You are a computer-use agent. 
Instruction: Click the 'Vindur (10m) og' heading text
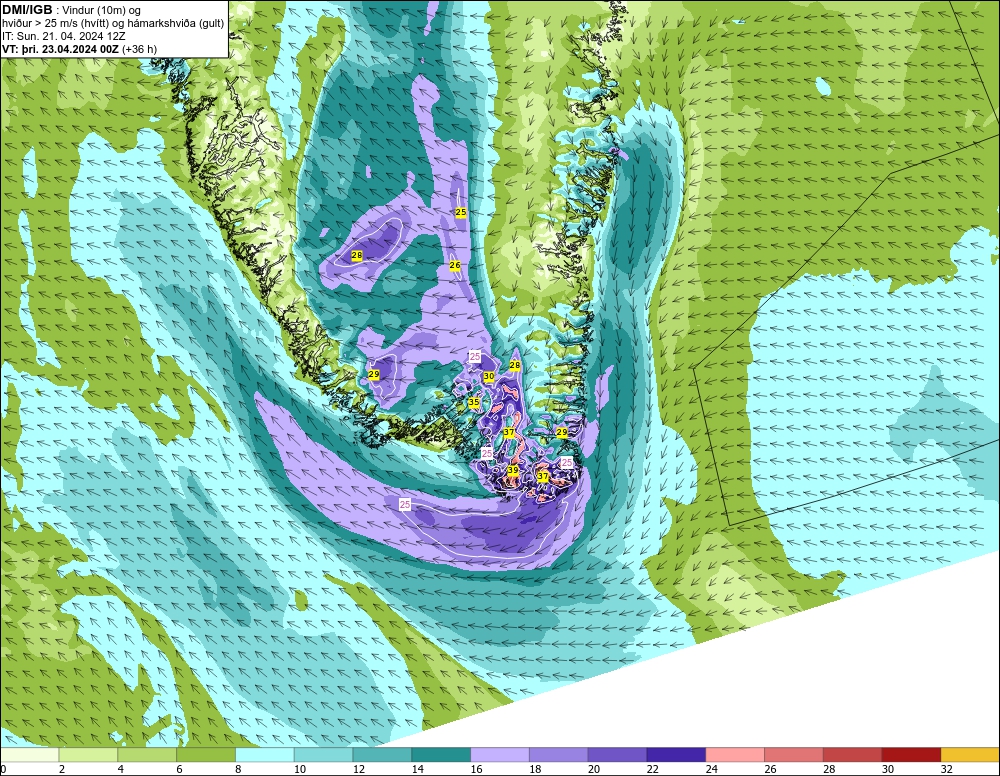tap(101, 10)
